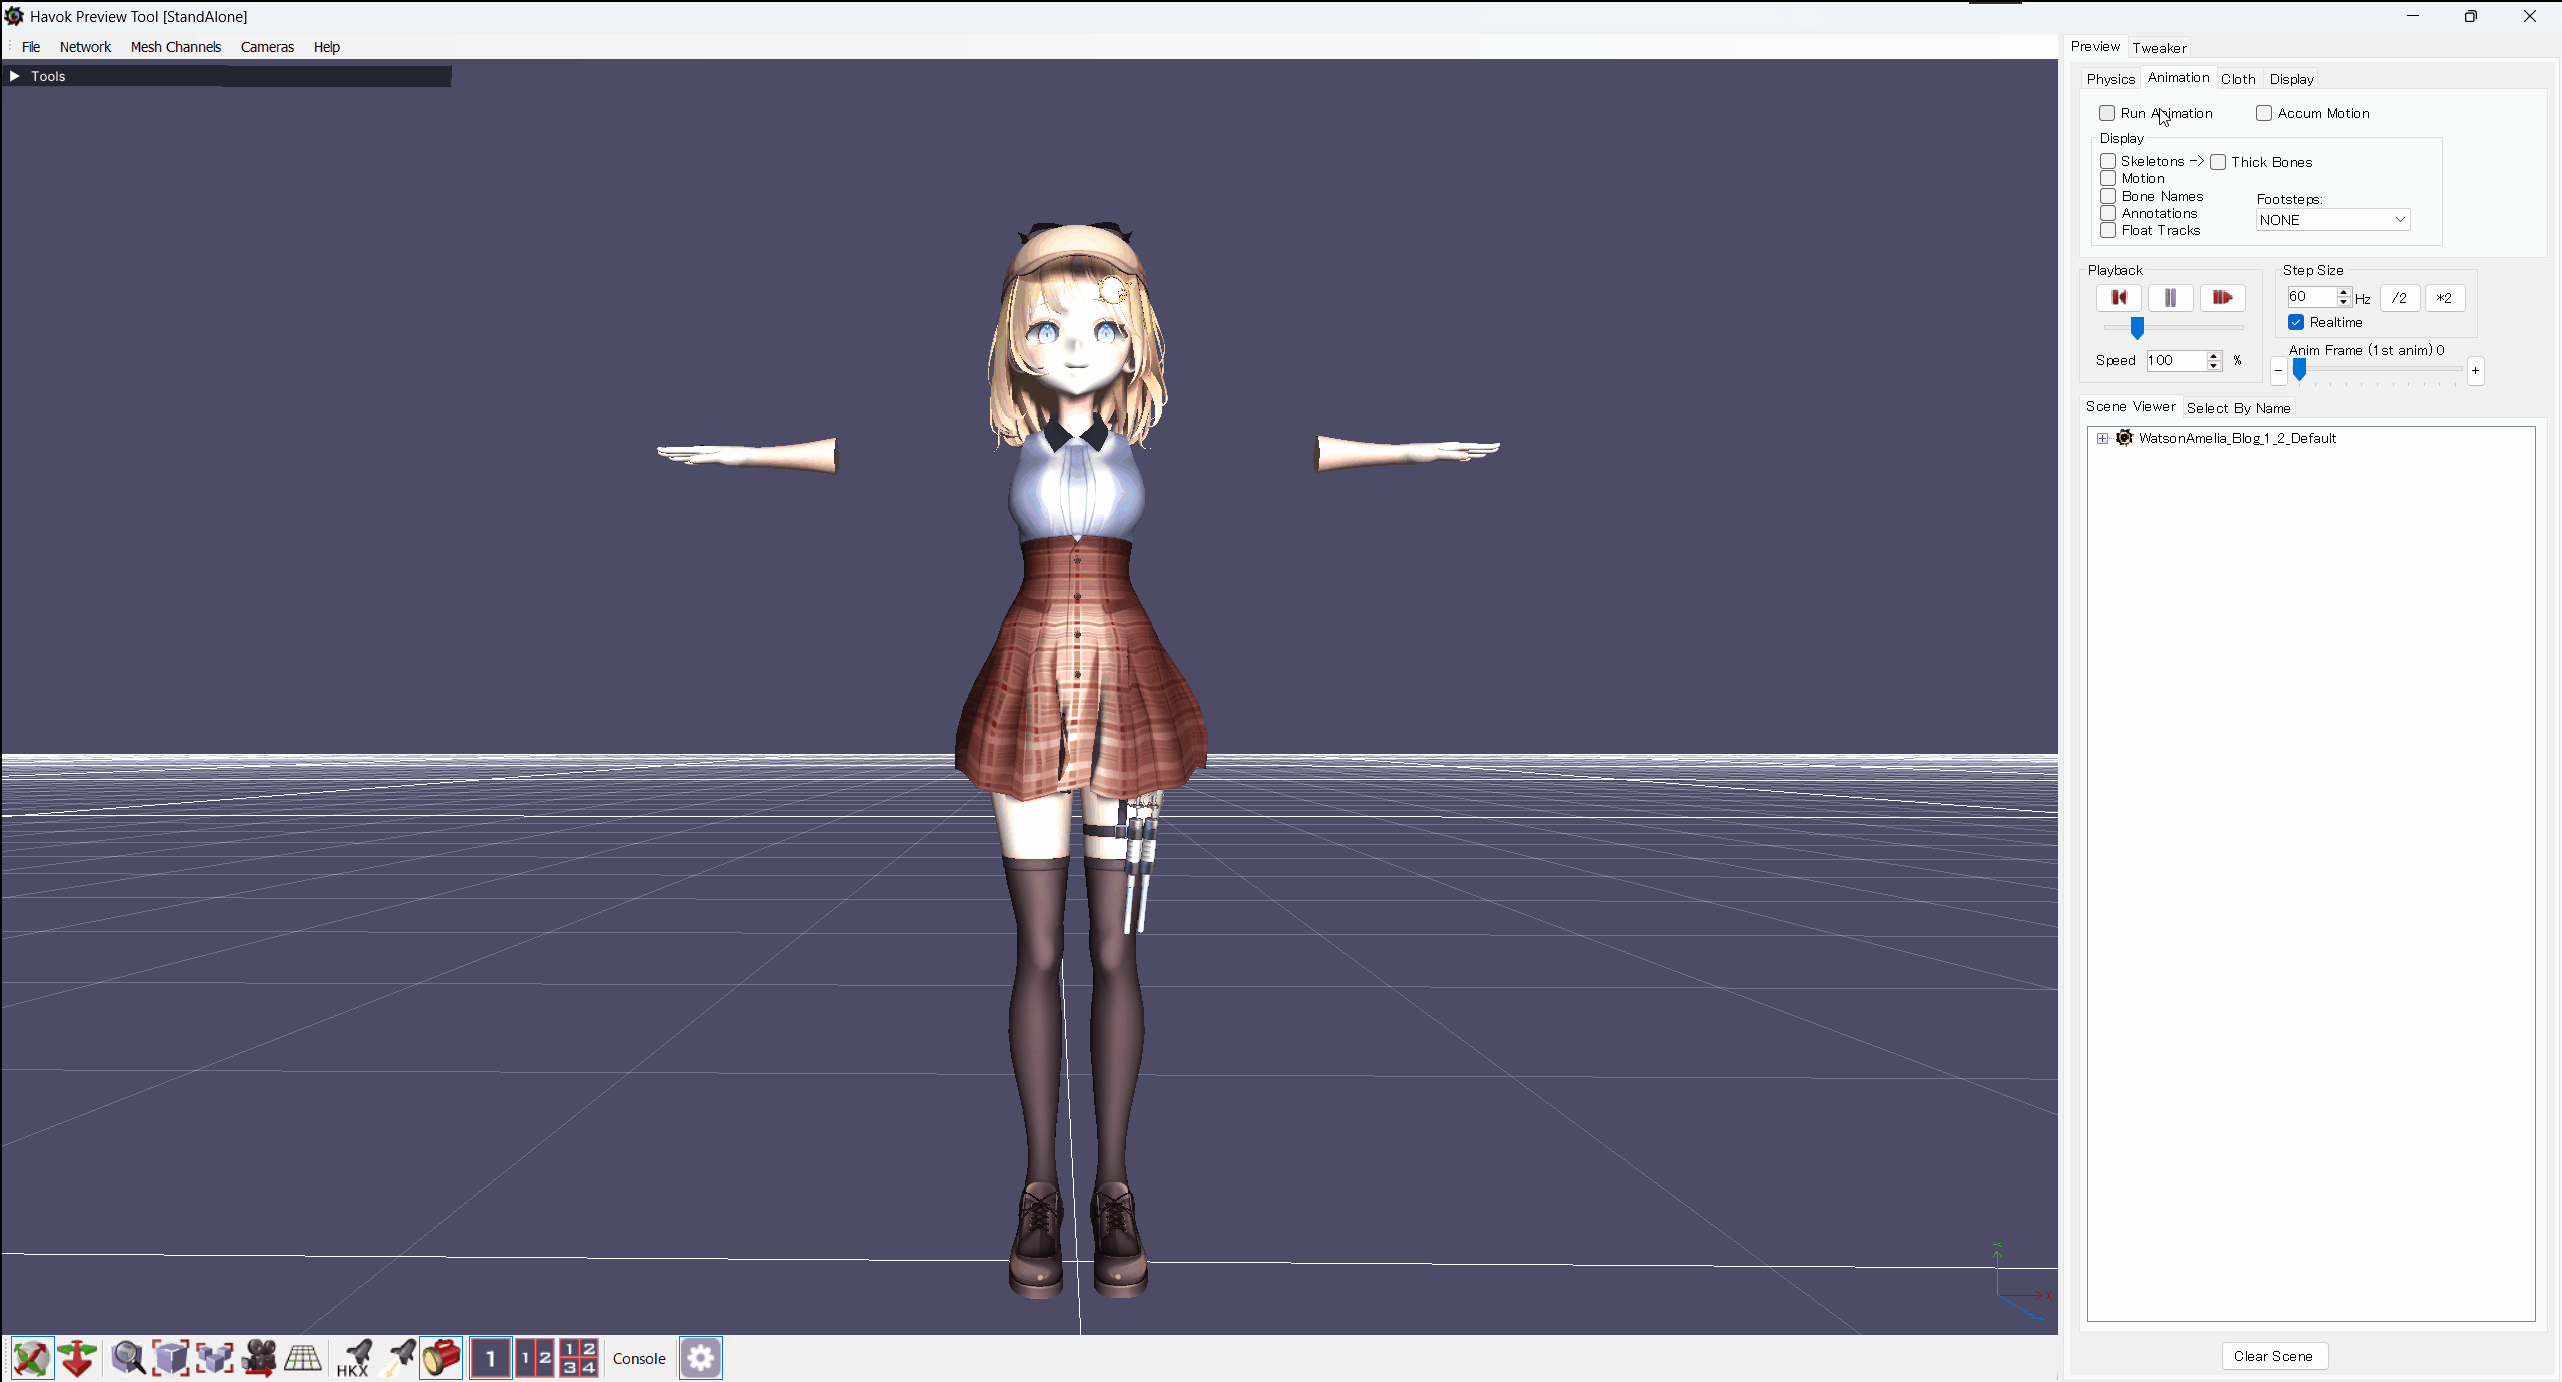Click the step-forward playback button
Screen dimensions: 2562x1382
pyautogui.click(x=2222, y=297)
